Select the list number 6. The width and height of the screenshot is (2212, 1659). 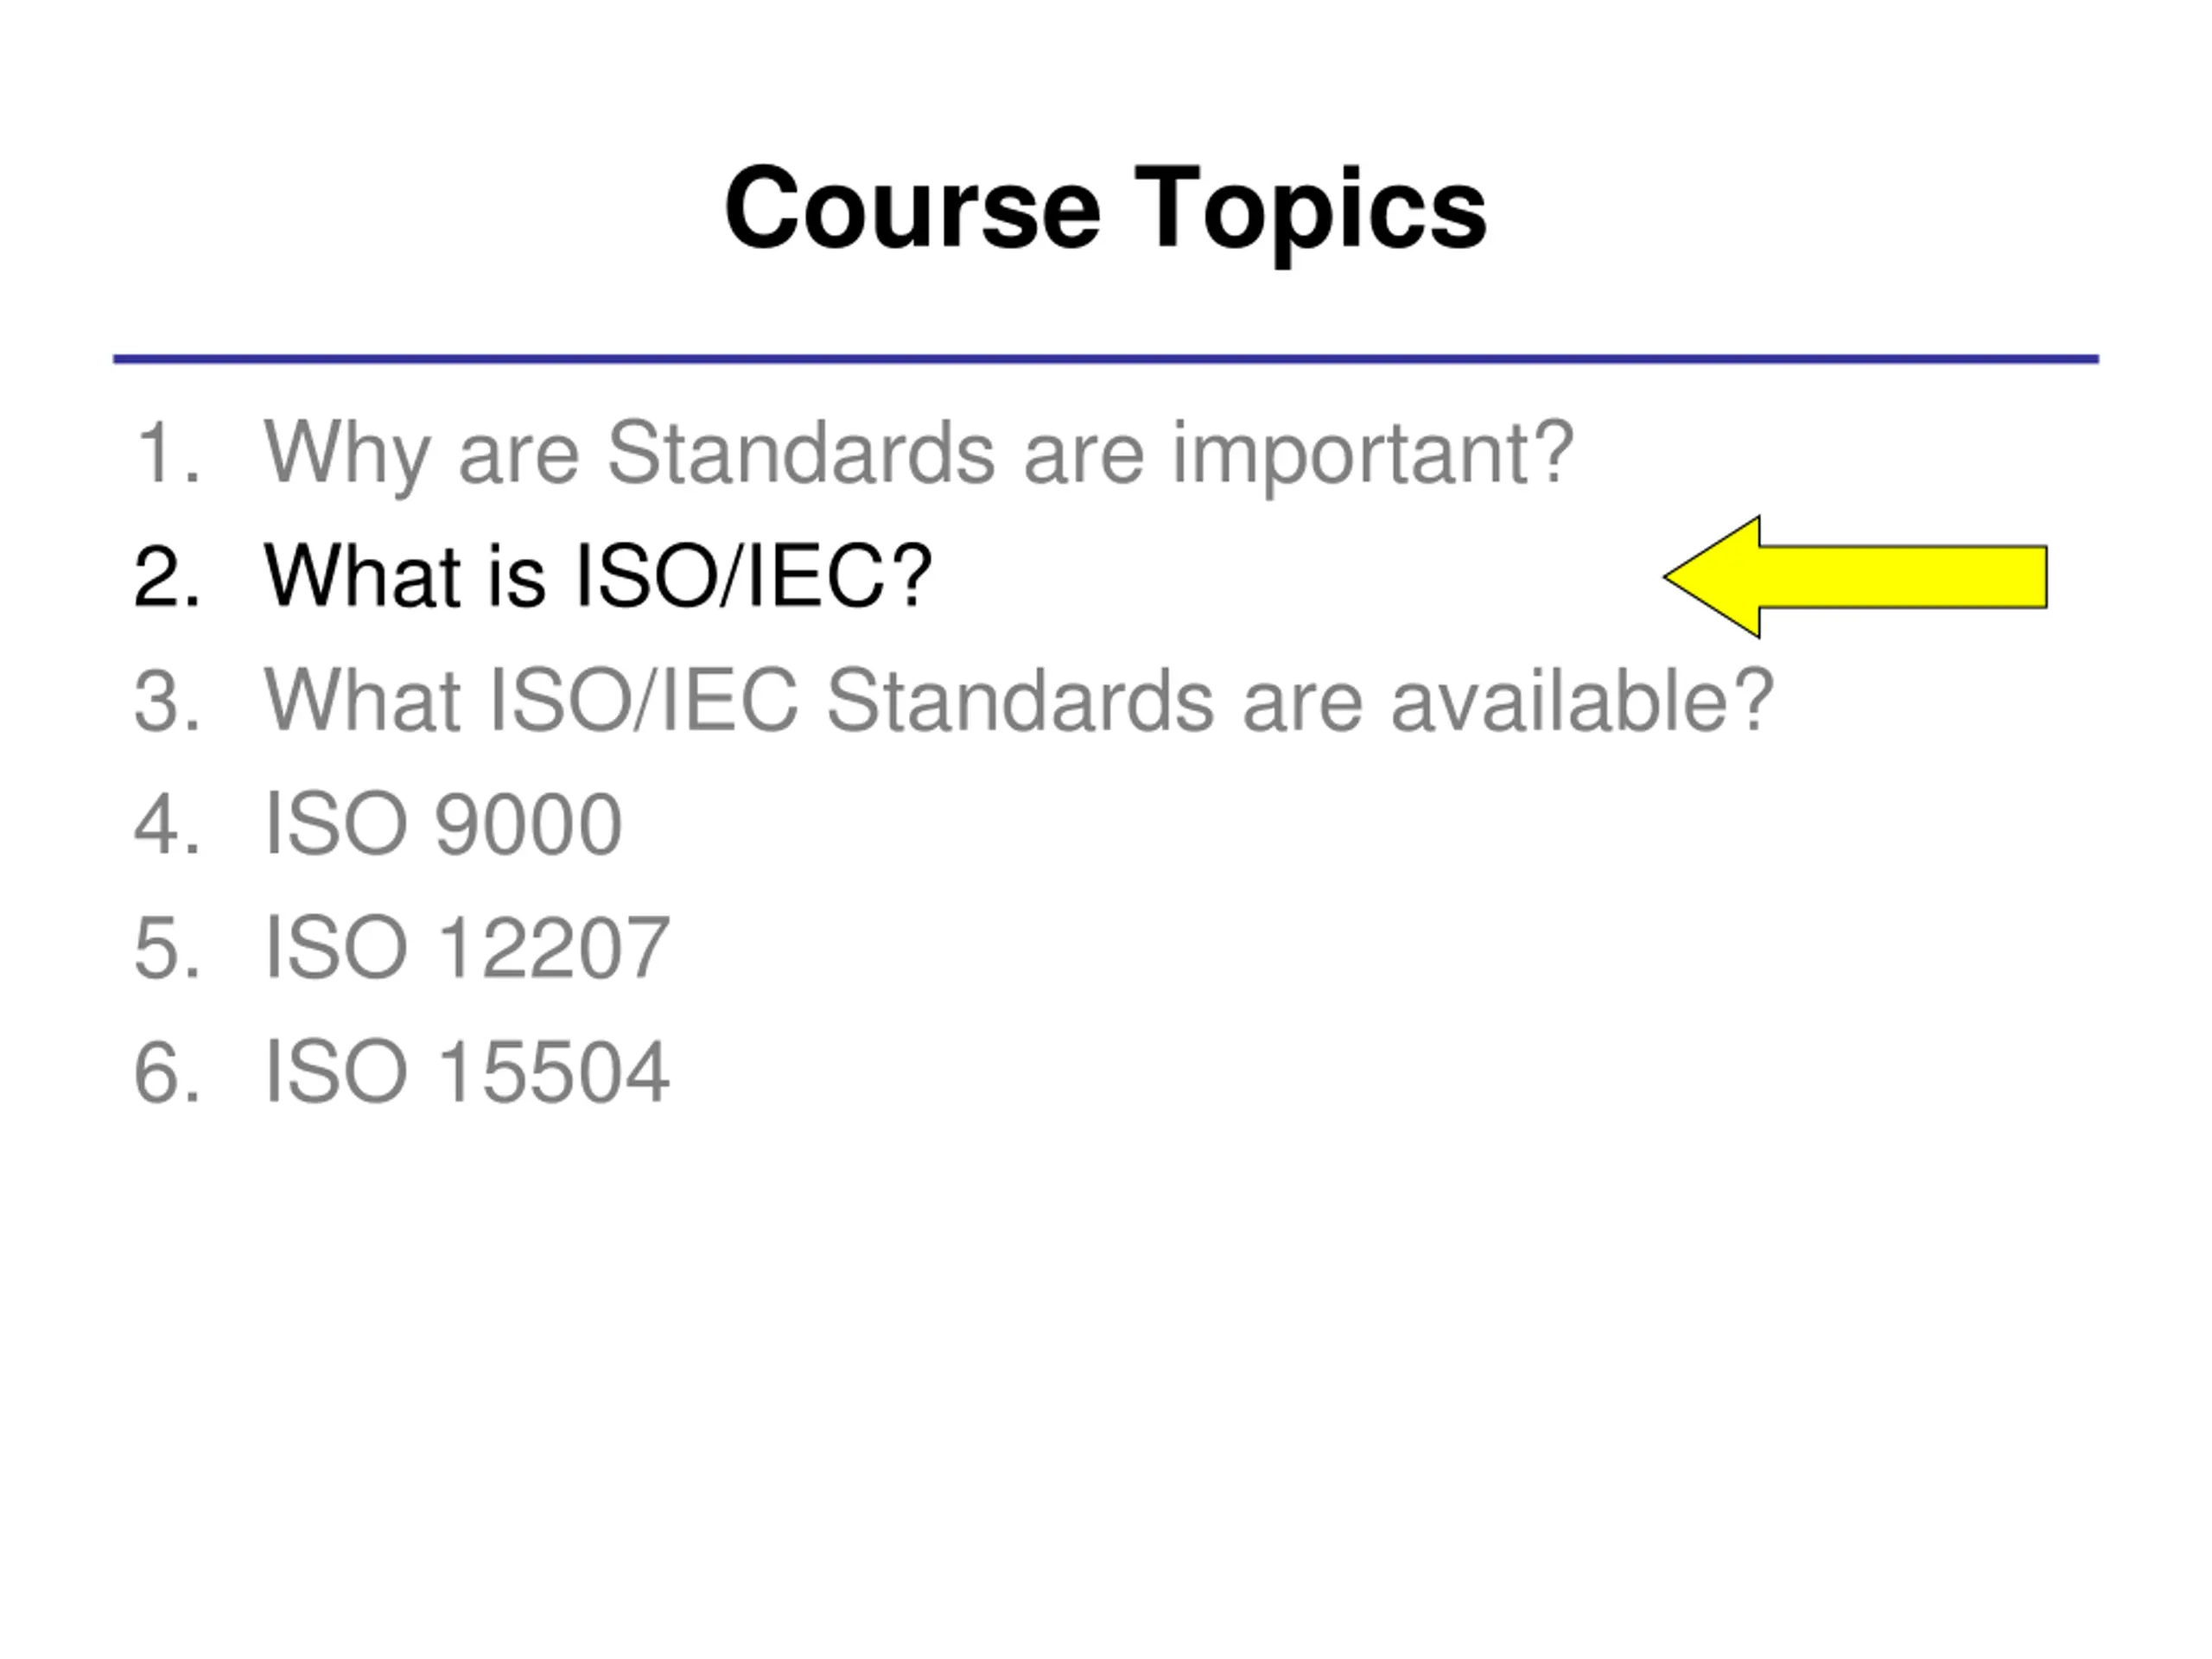point(167,1072)
